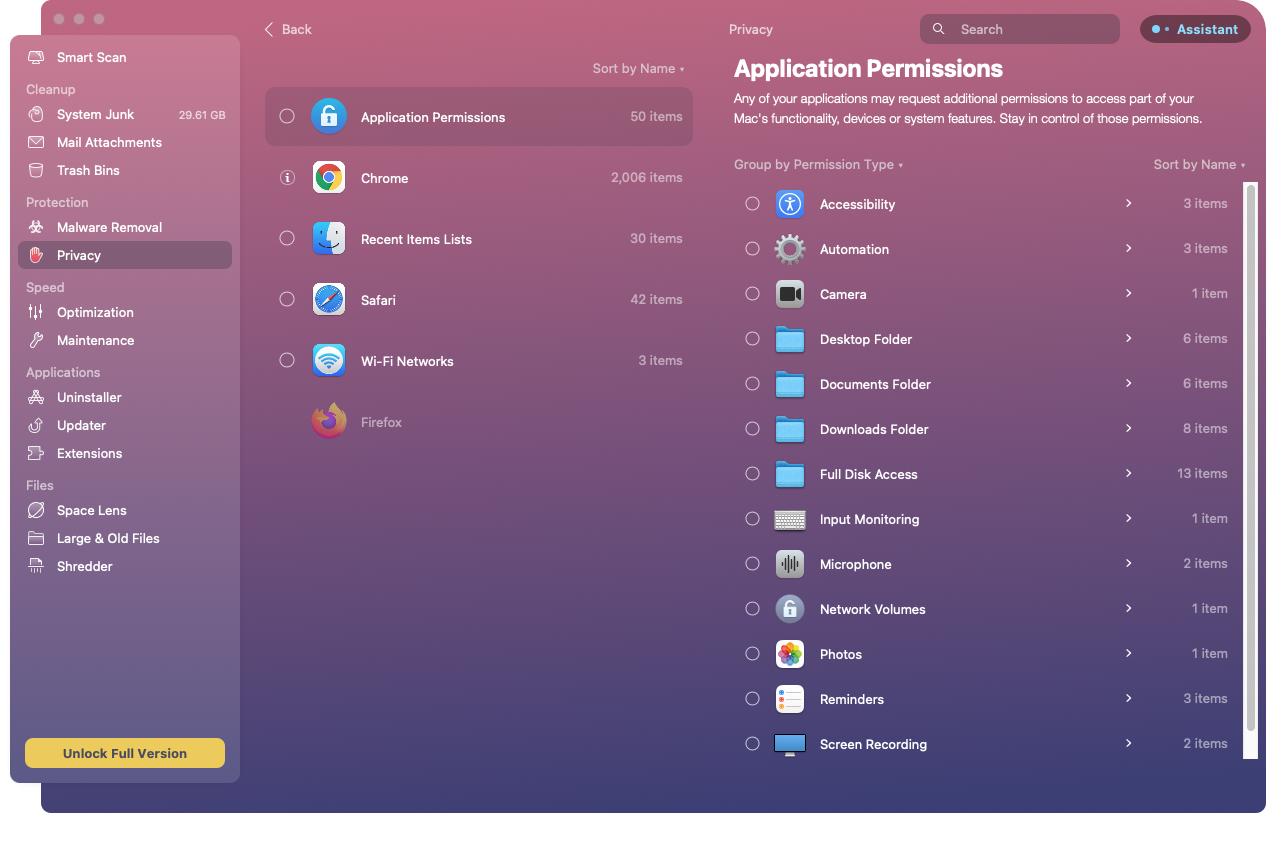Expand the Automation row chevron
The height and width of the screenshot is (857, 1266).
(x=1128, y=248)
